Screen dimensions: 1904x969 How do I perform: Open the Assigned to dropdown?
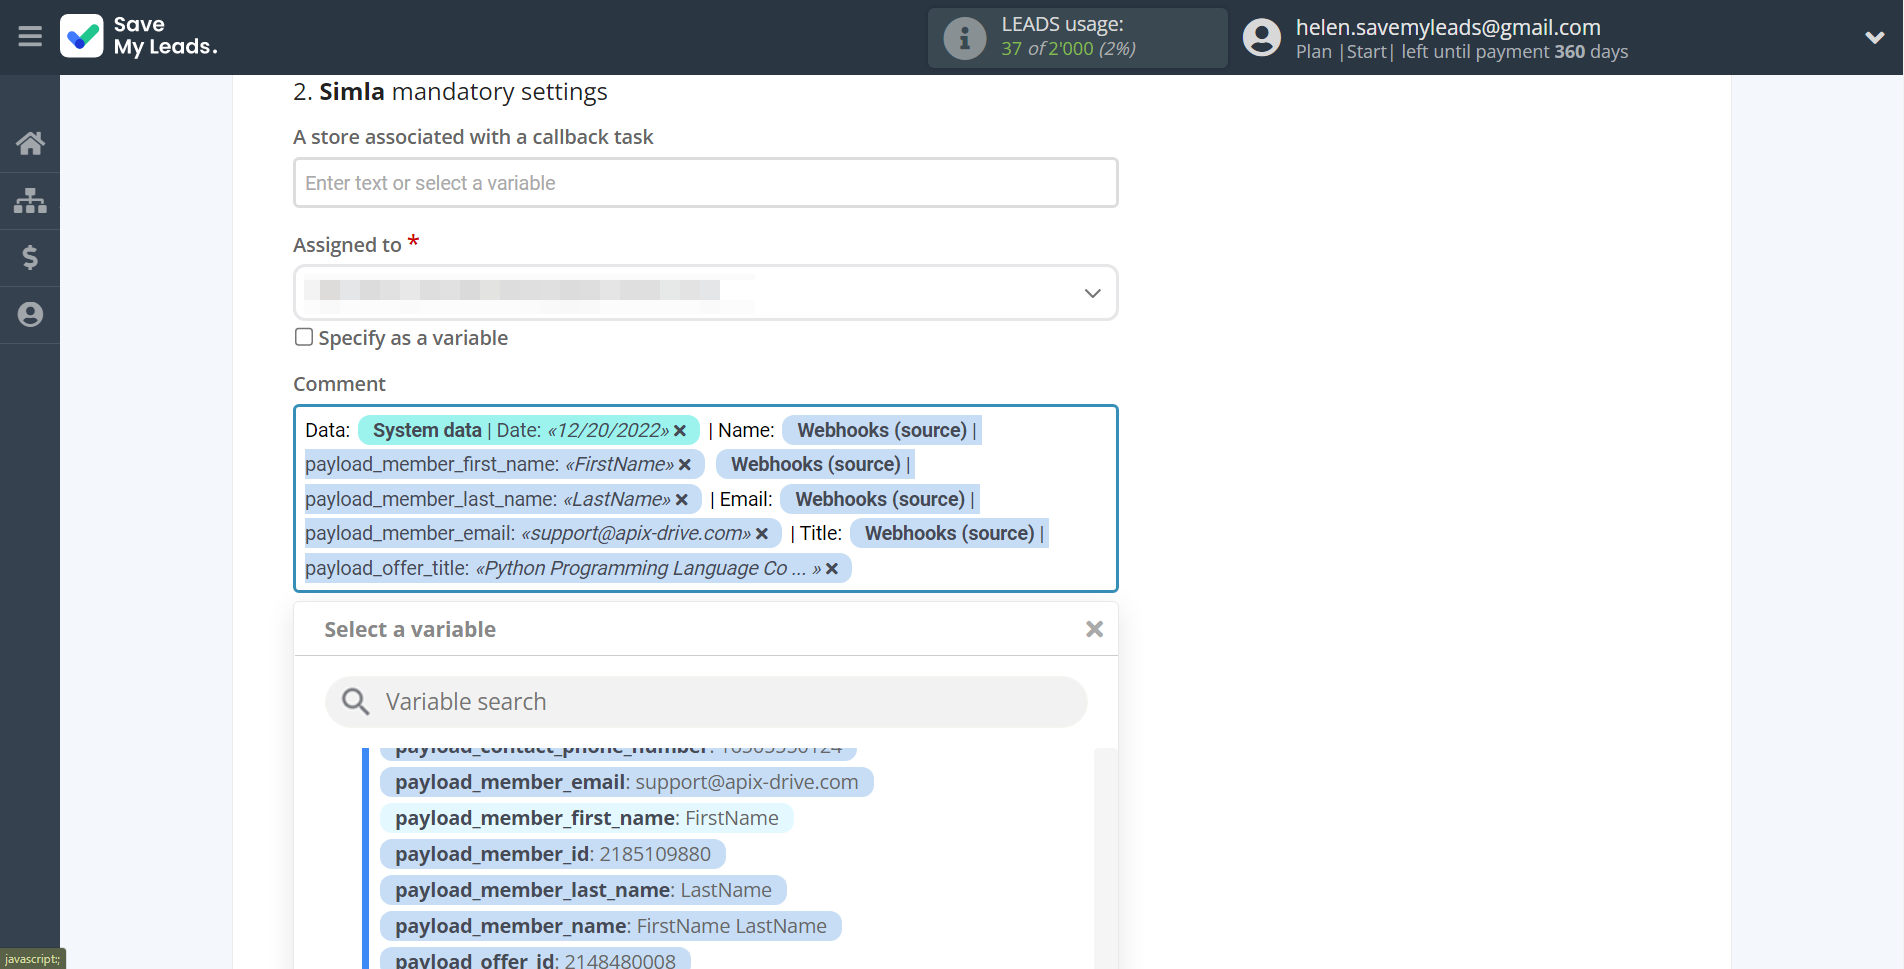pos(705,293)
